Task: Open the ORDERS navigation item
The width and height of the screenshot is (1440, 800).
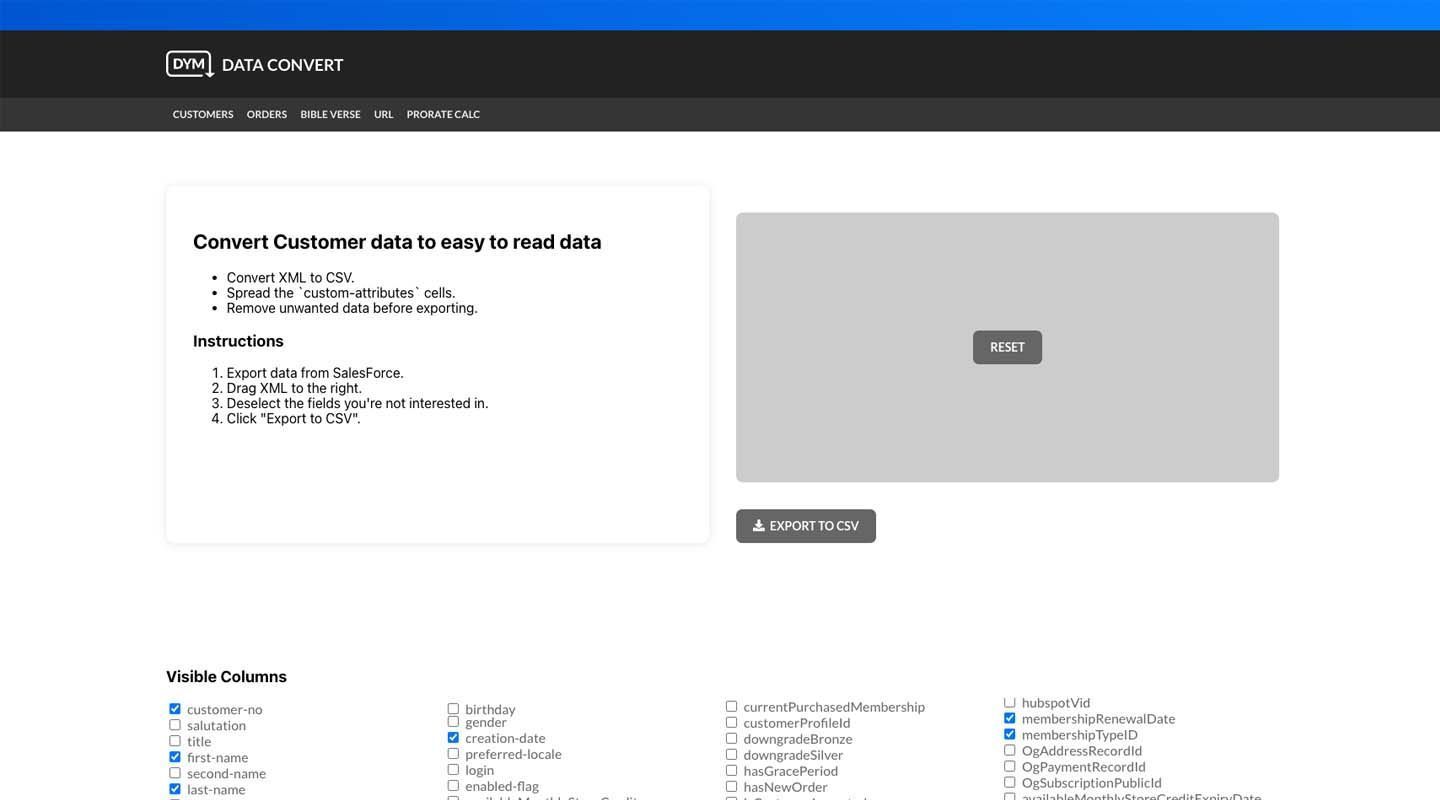Action: pyautogui.click(x=266, y=114)
